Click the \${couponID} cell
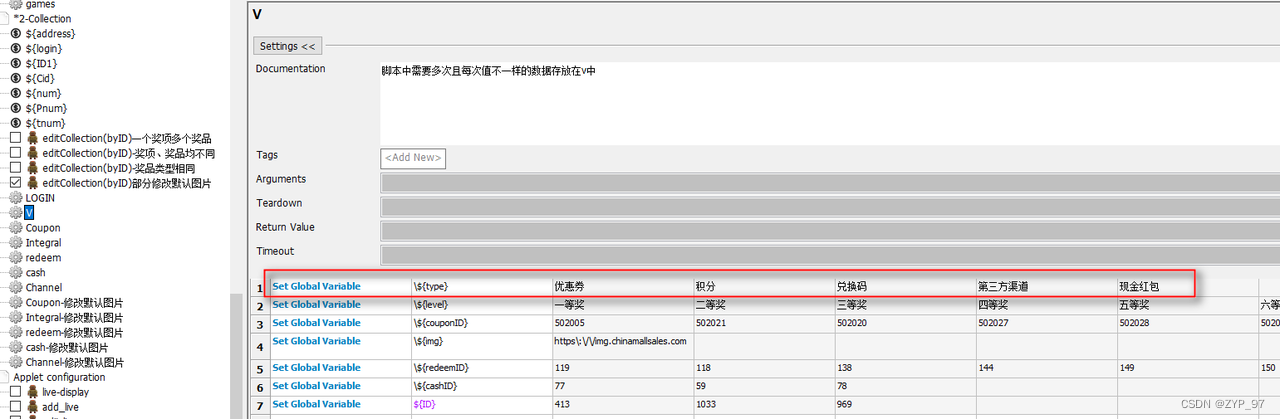The height and width of the screenshot is (419, 1280). click(481, 323)
